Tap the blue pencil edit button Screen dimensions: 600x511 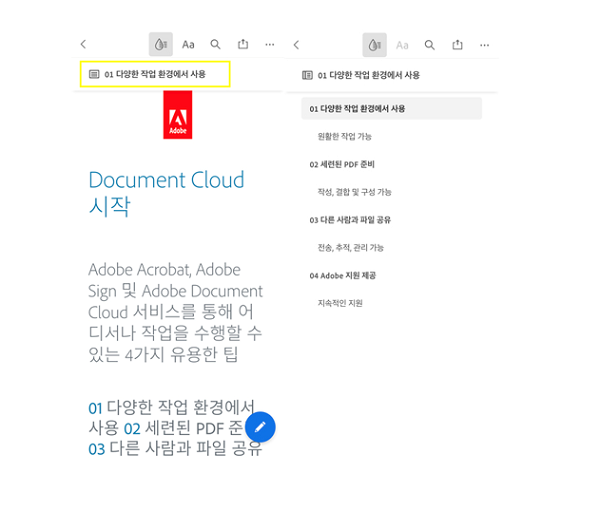pyautogui.click(x=260, y=427)
